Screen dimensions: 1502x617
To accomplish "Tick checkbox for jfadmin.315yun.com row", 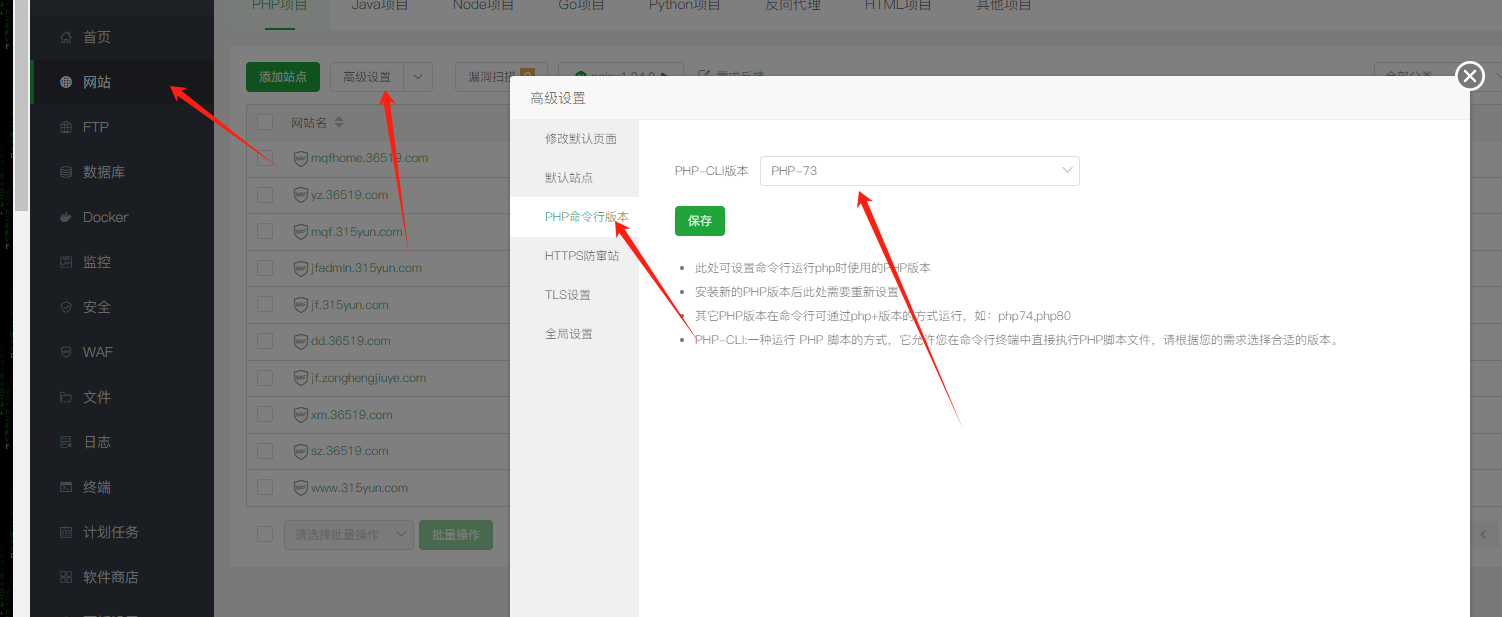I will pos(265,268).
